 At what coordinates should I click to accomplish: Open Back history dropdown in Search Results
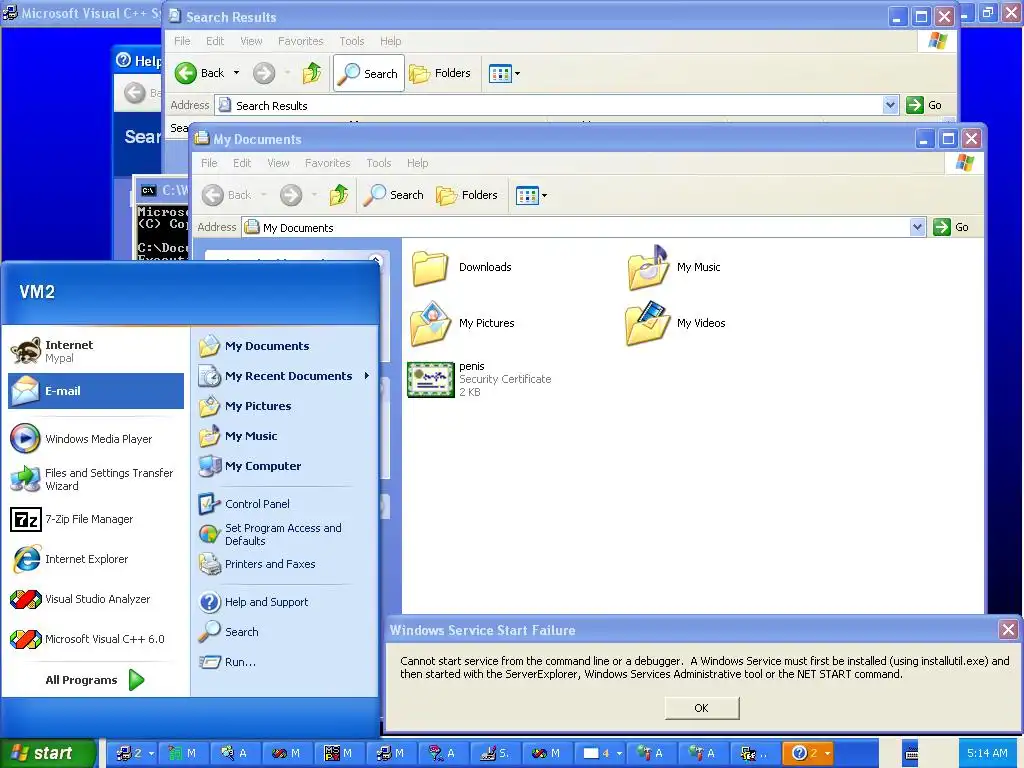point(236,73)
